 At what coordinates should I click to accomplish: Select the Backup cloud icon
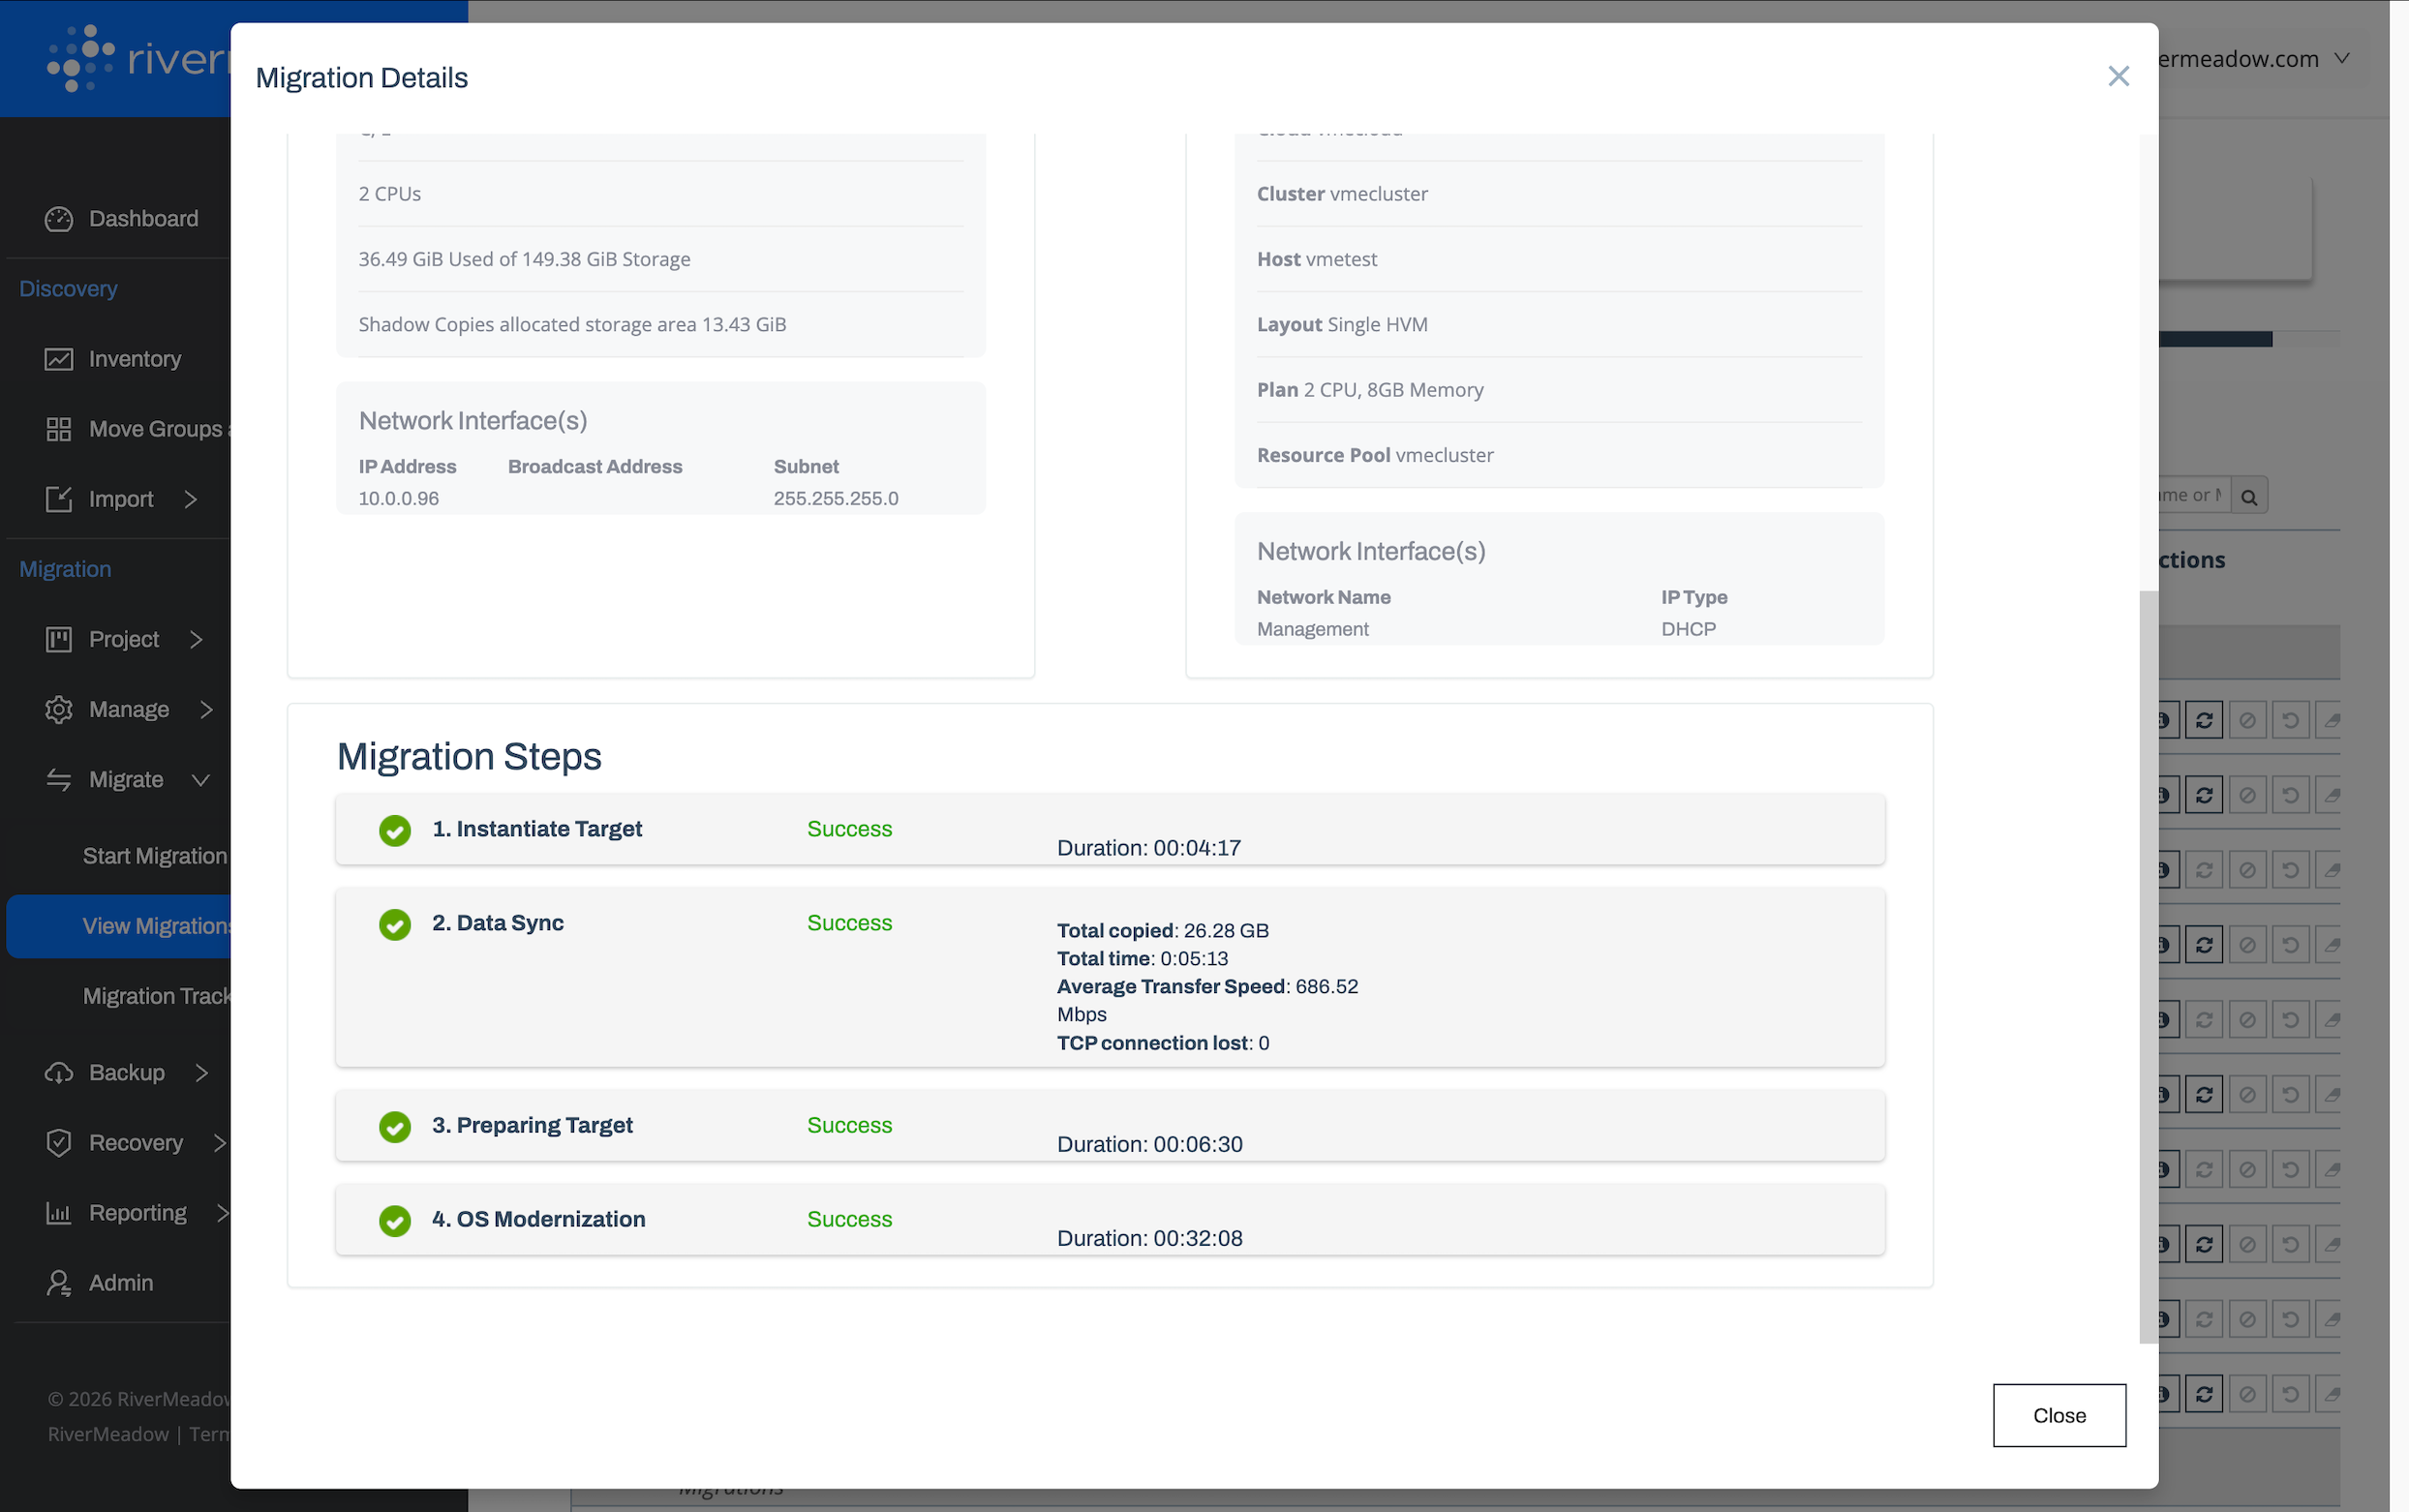(58, 1072)
